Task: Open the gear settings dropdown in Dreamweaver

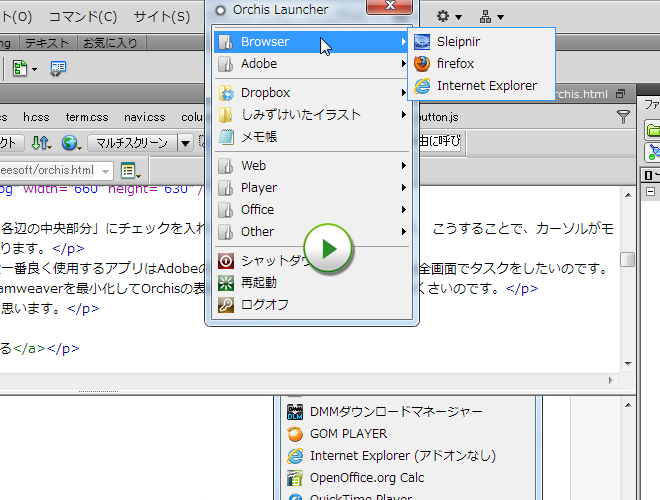Action: [x=449, y=17]
